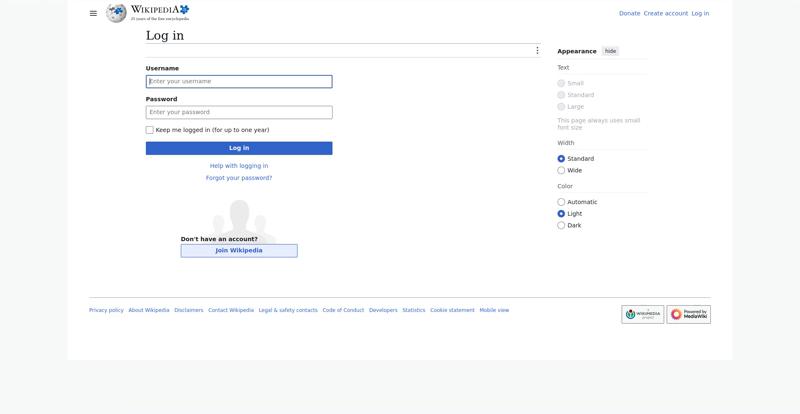Open the hamburger main menu icon
This screenshot has height=414, width=800.
93,13
